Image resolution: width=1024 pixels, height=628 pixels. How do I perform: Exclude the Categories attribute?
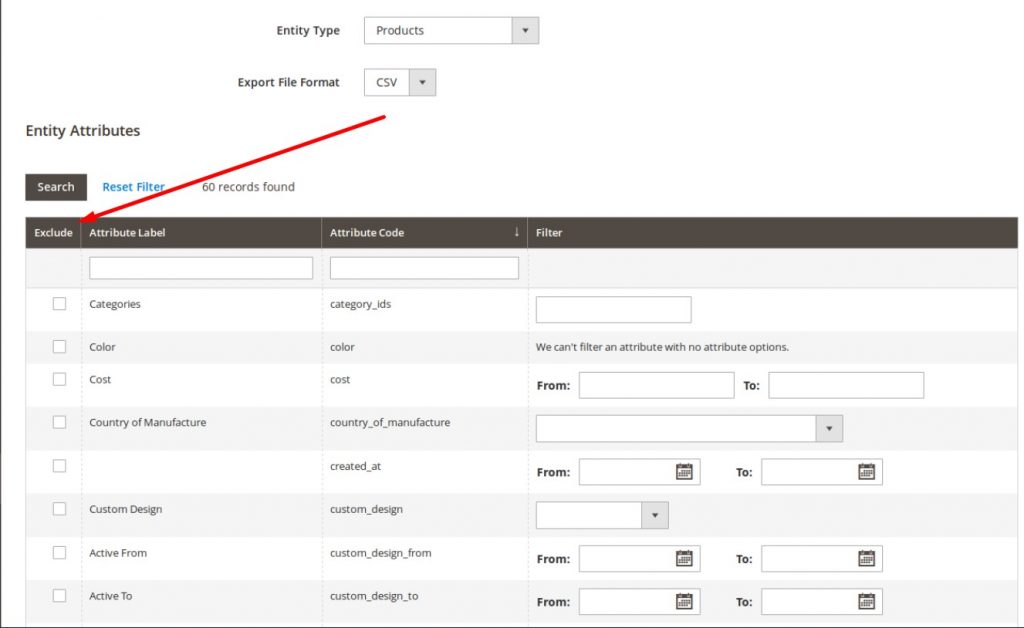coord(59,302)
